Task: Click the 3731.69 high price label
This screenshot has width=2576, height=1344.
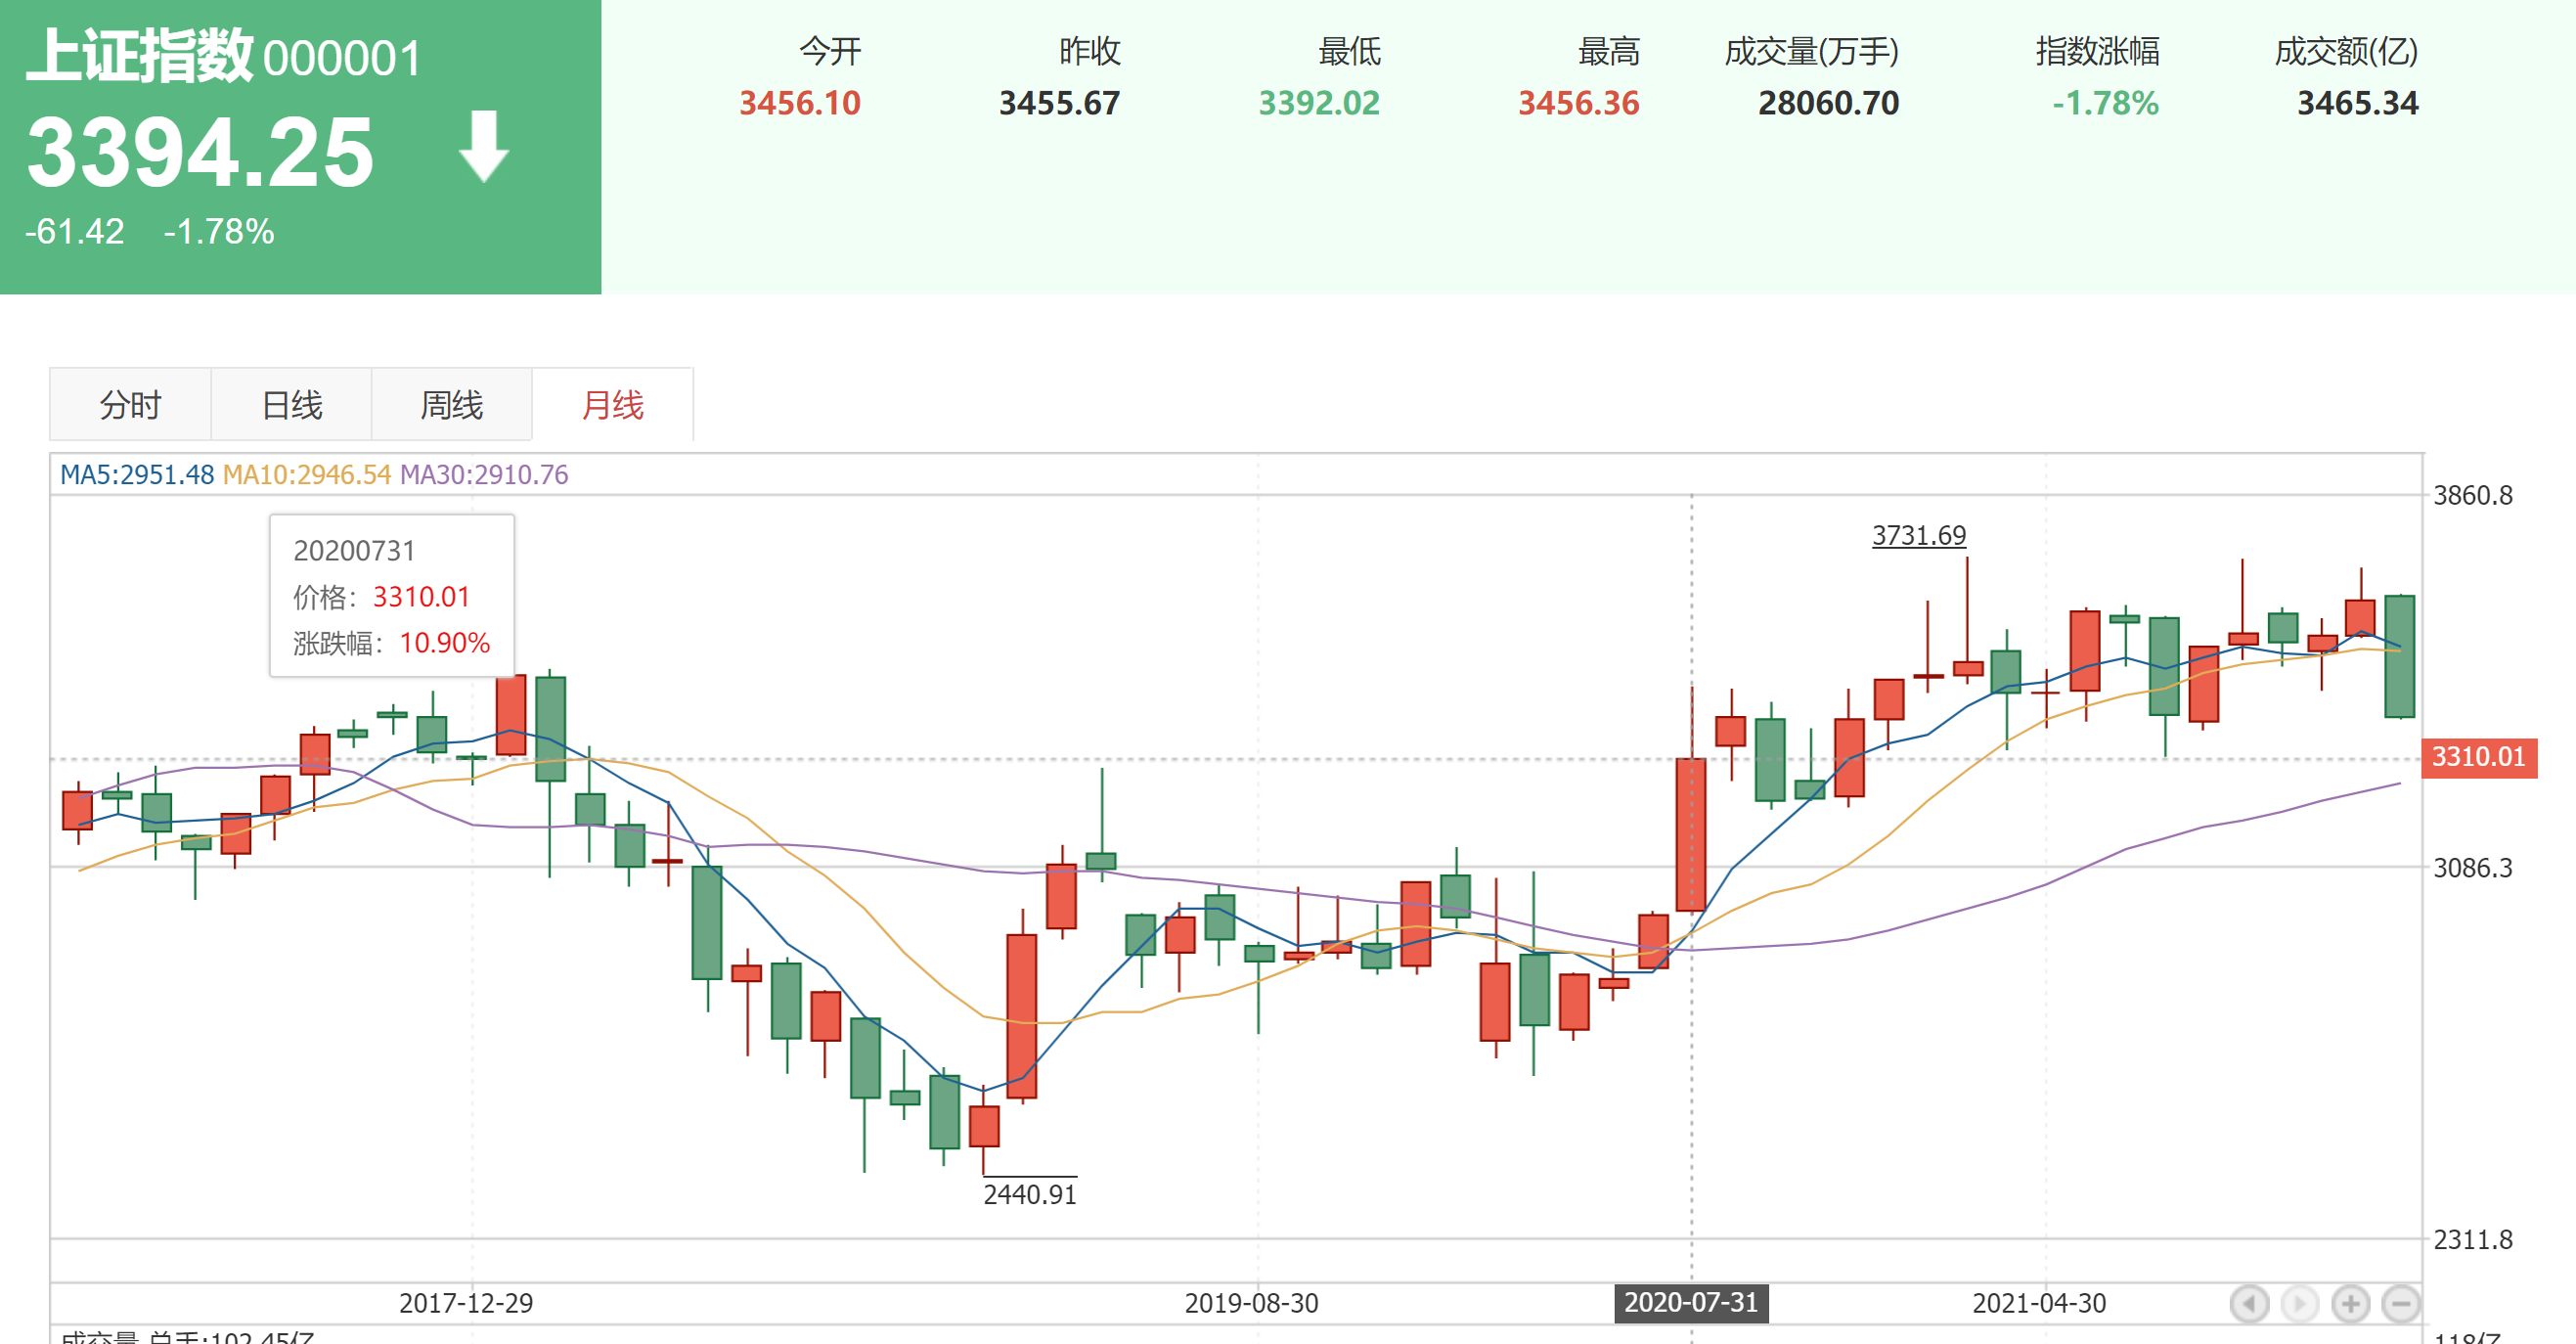Action: coord(1918,536)
